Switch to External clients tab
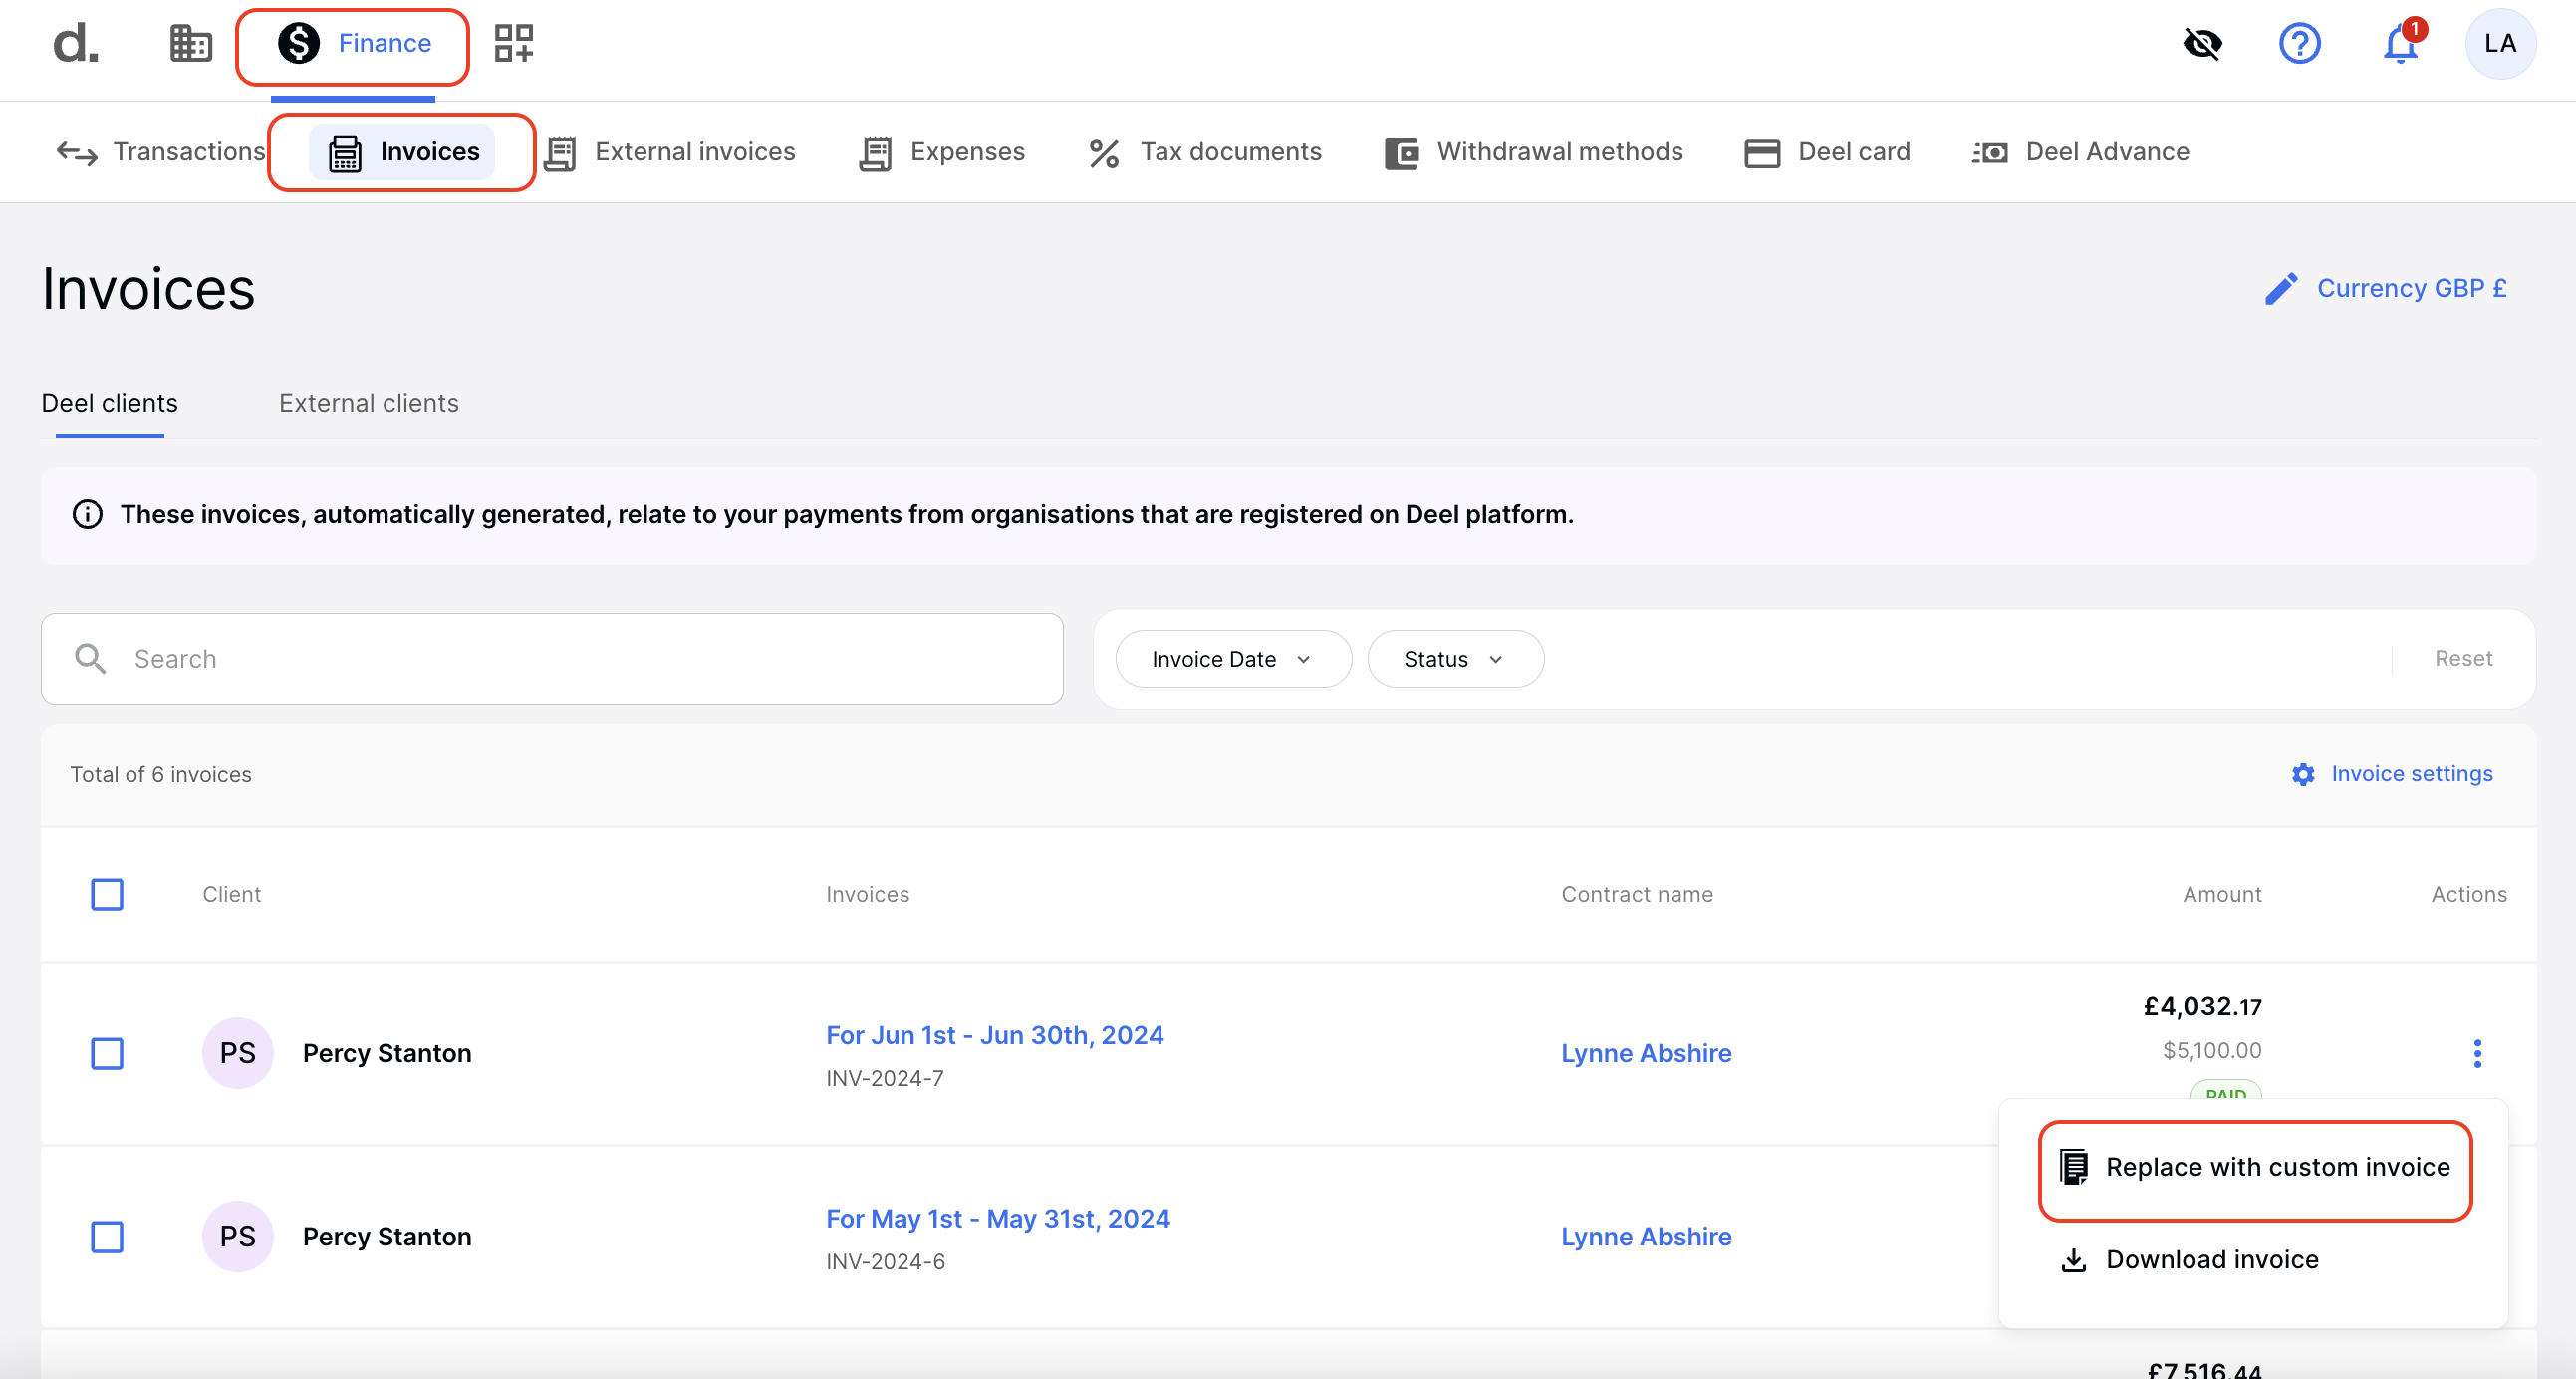 (369, 403)
